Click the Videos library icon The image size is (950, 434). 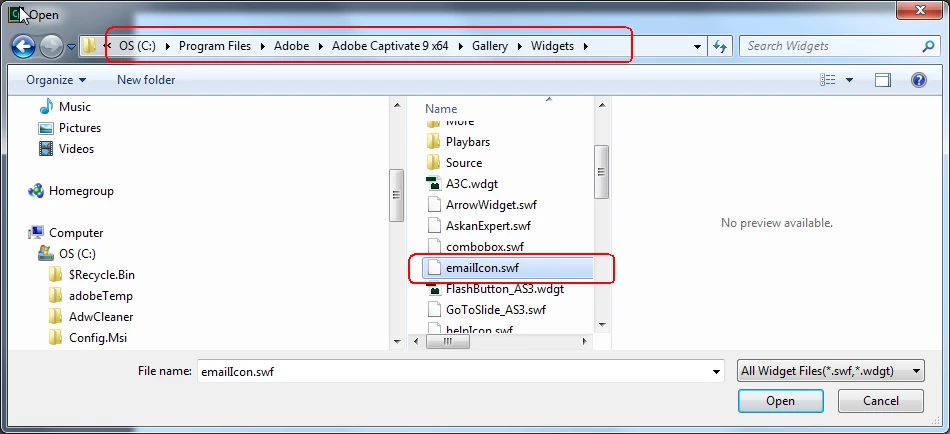pos(46,149)
